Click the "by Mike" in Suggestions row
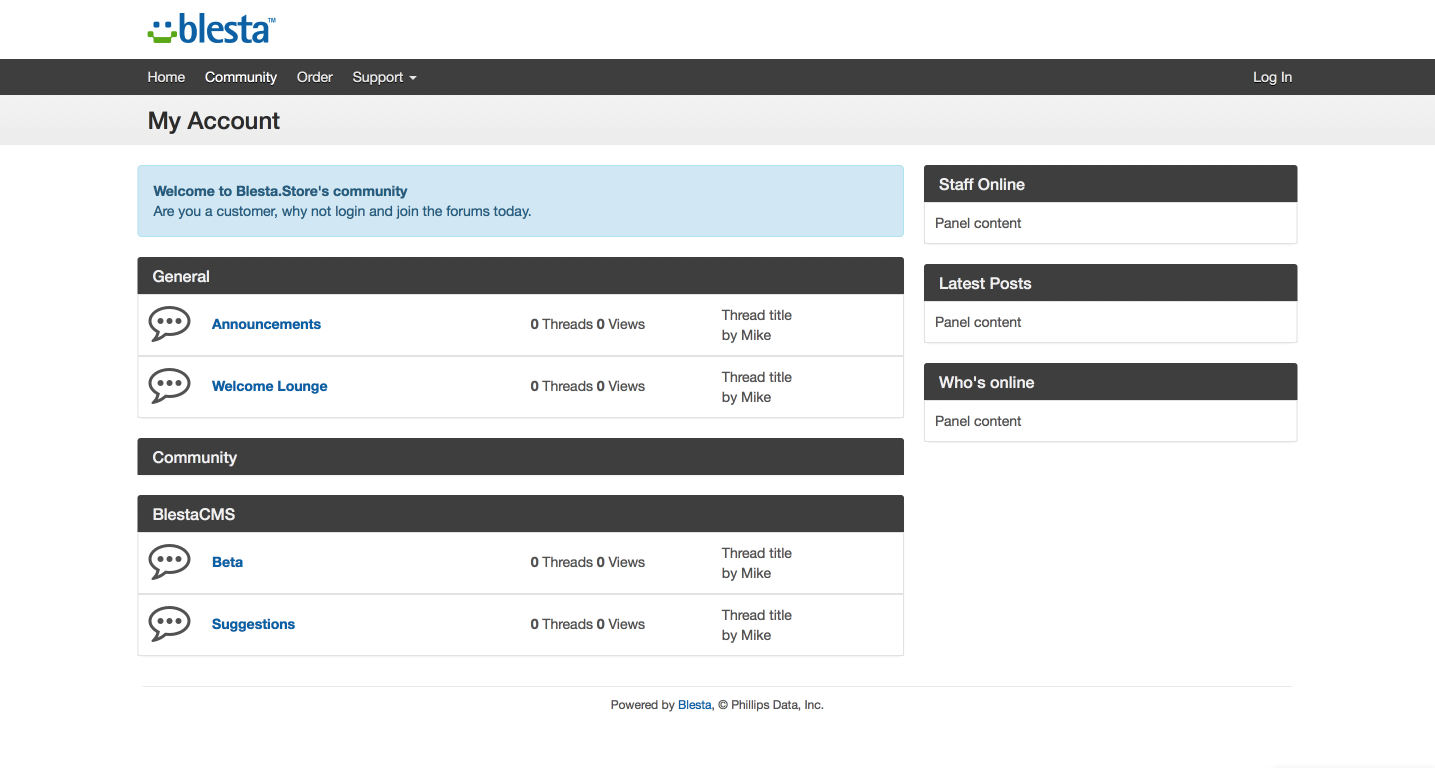This screenshot has height=768, width=1435. [746, 635]
